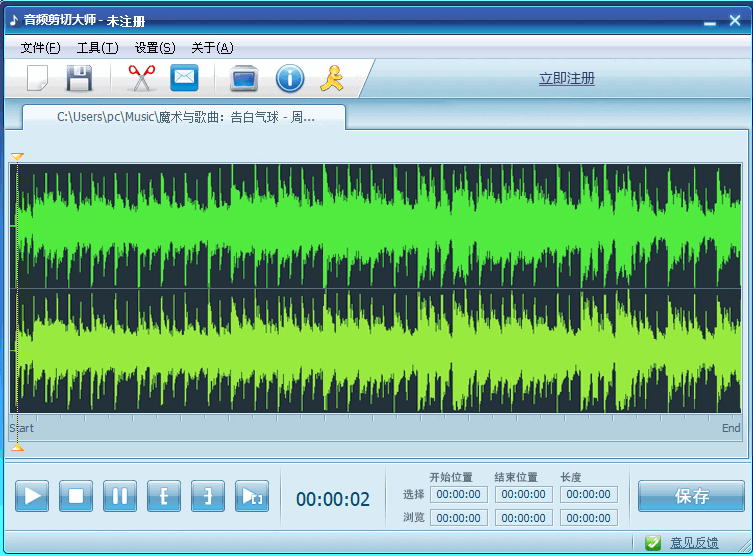Click the new blank file icon
Screen dimensions: 753x556
(37, 78)
